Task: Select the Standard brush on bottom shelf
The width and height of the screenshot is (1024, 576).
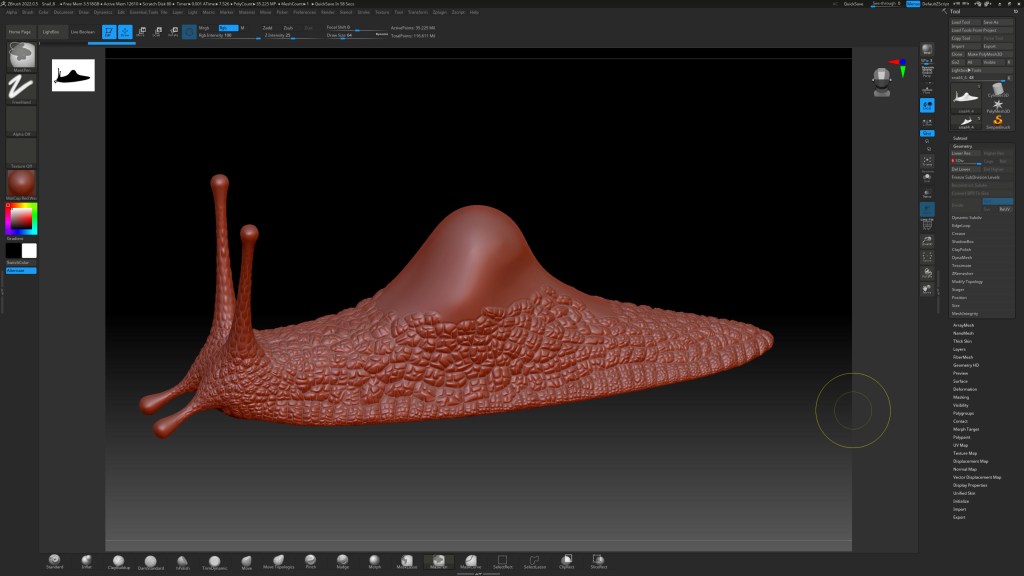Action: point(54,560)
